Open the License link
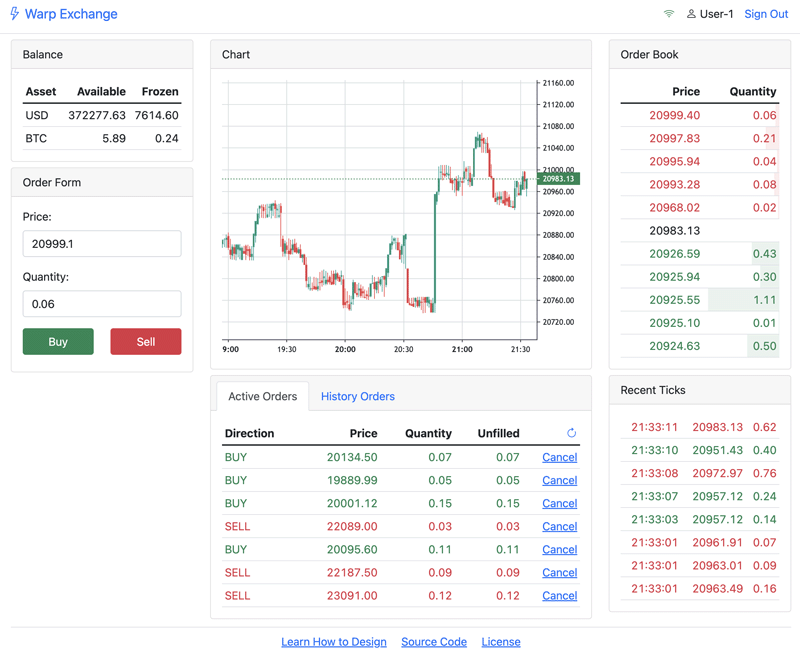 [x=501, y=642]
